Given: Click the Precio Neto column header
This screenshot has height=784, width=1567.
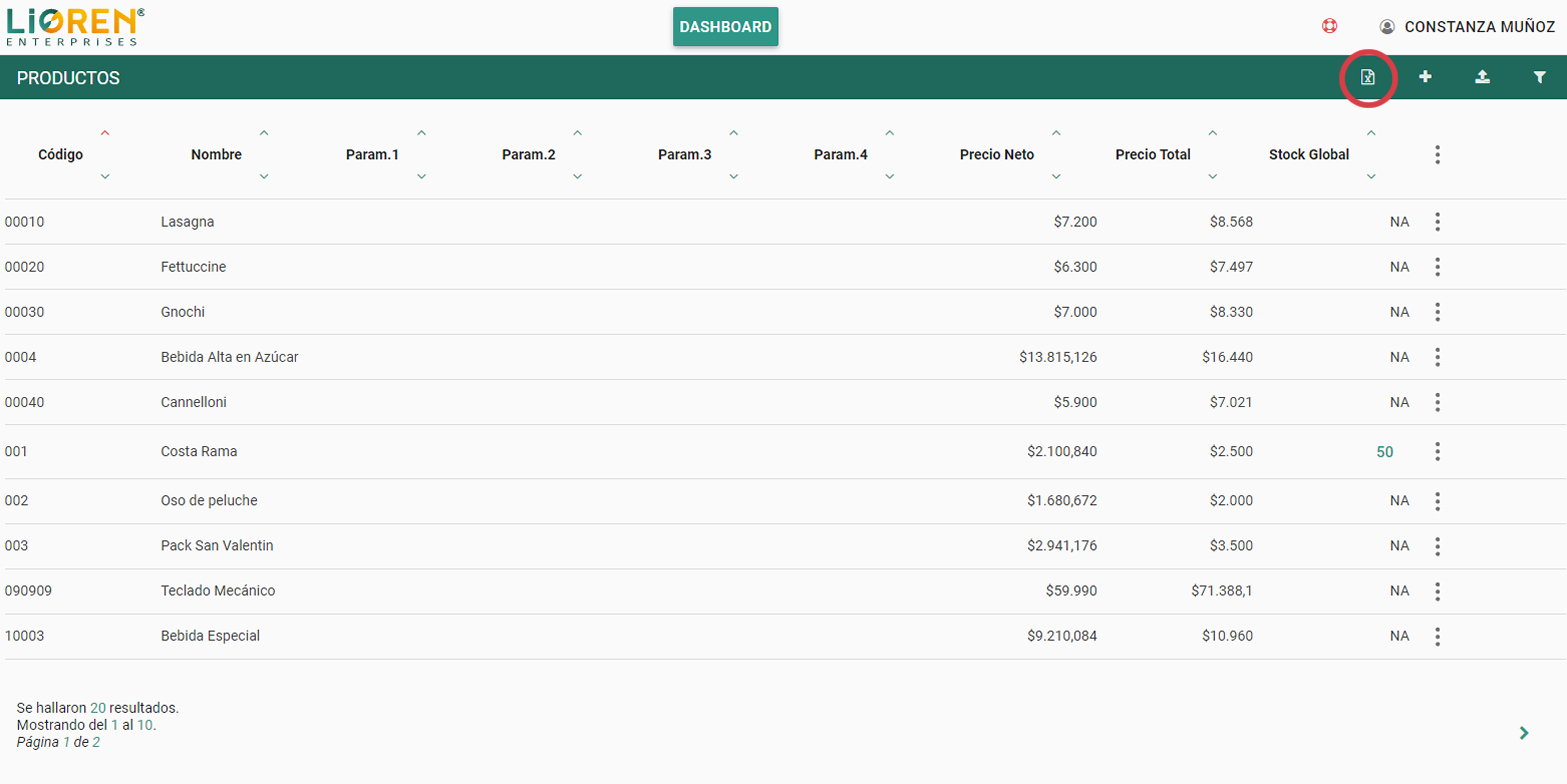Looking at the screenshot, I should [x=997, y=155].
